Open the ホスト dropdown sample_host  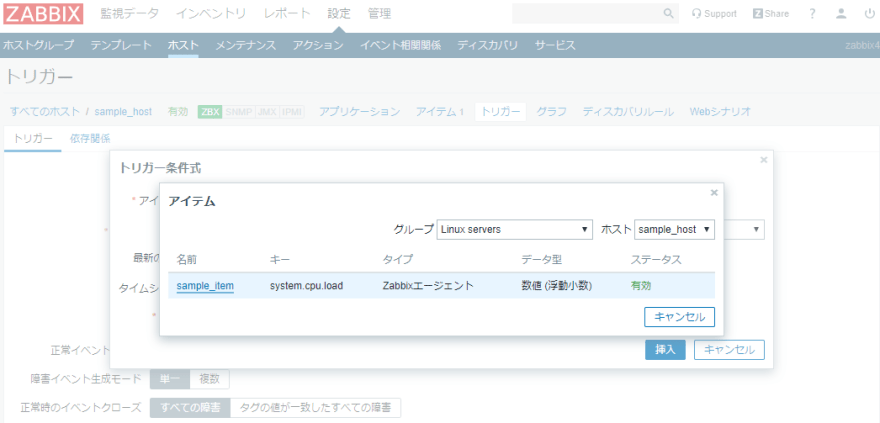(674, 229)
